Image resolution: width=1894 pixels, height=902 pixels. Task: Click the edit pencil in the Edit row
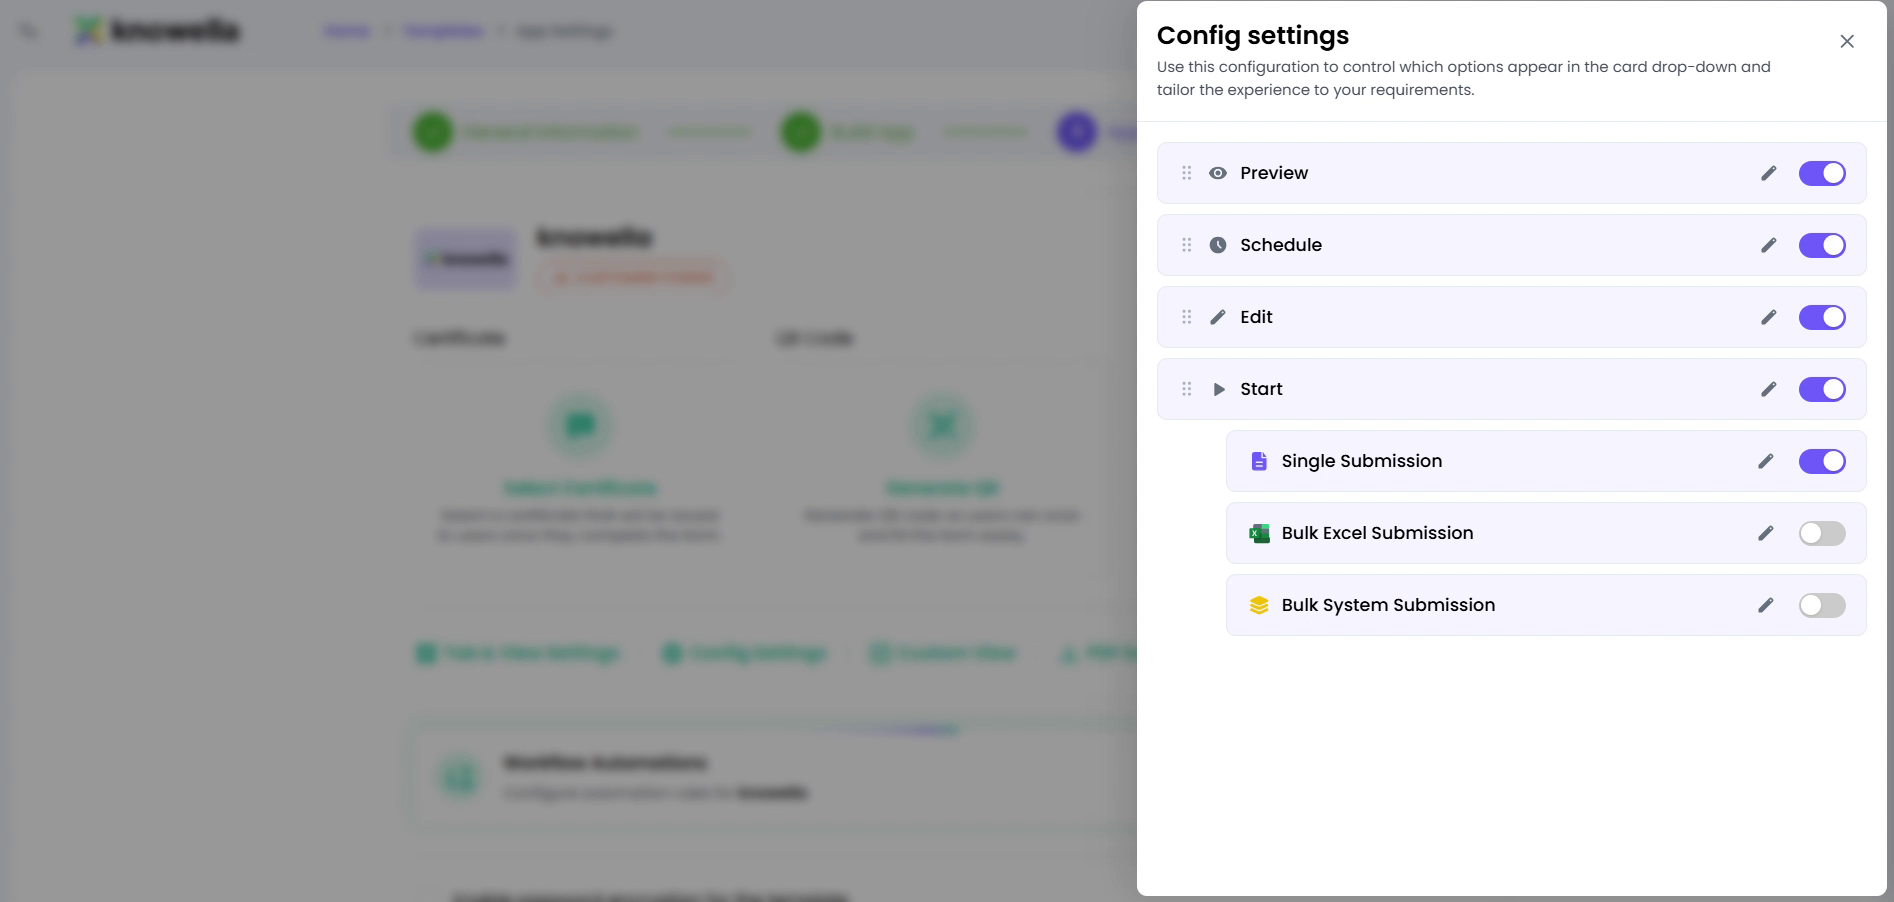(1768, 317)
